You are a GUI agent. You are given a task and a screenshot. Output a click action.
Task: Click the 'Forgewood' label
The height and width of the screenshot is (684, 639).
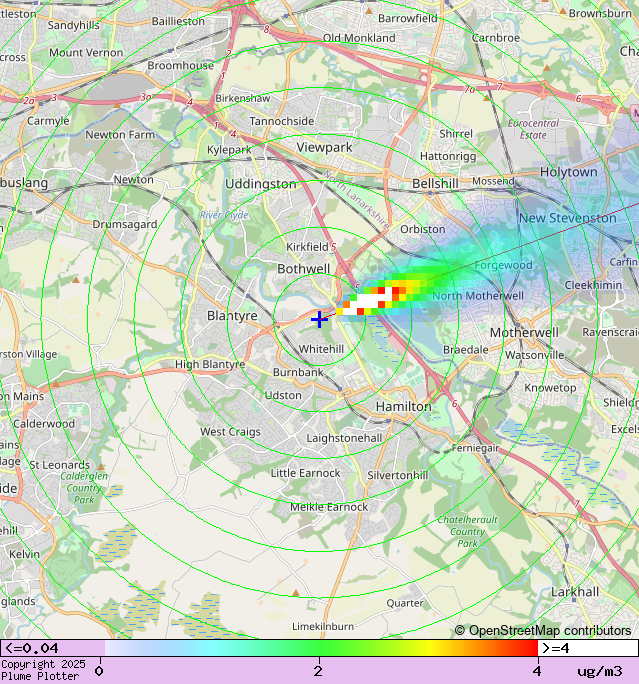[x=503, y=265]
